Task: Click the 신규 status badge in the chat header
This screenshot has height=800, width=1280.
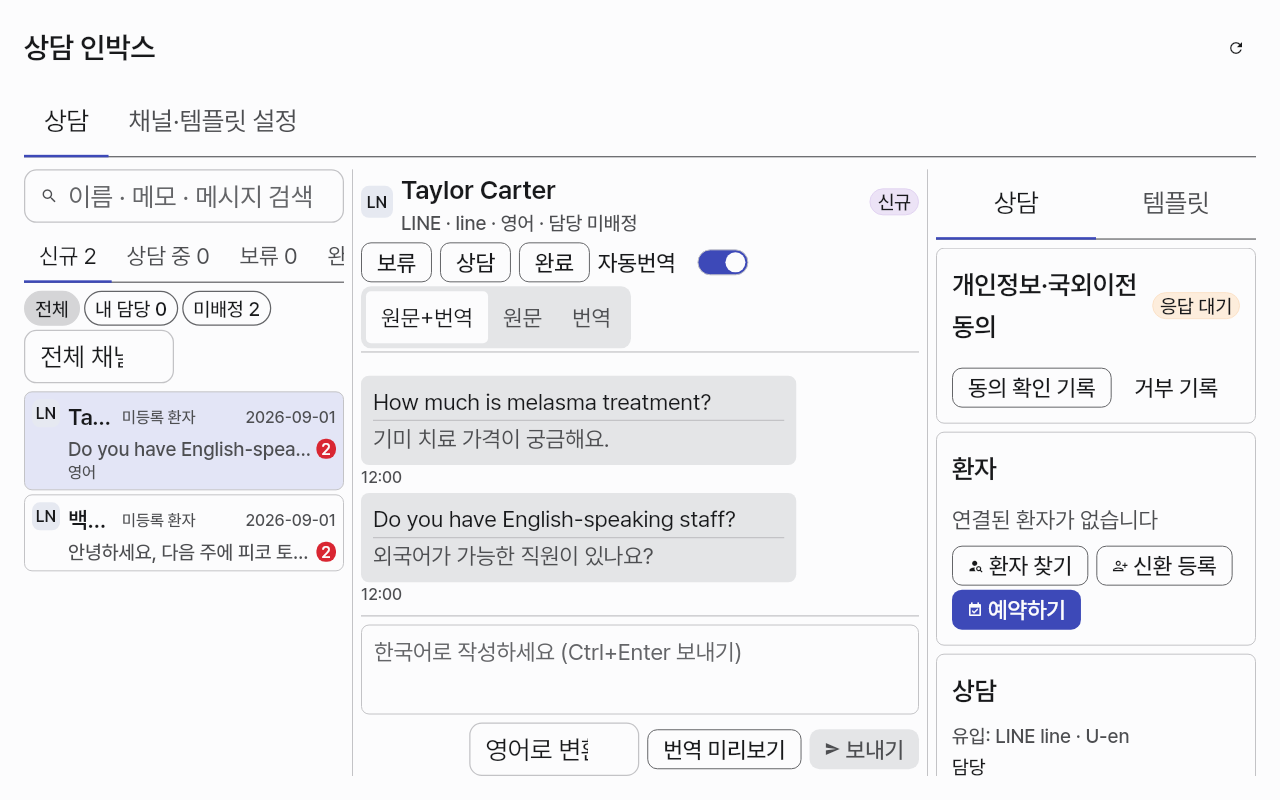Action: coord(894,202)
